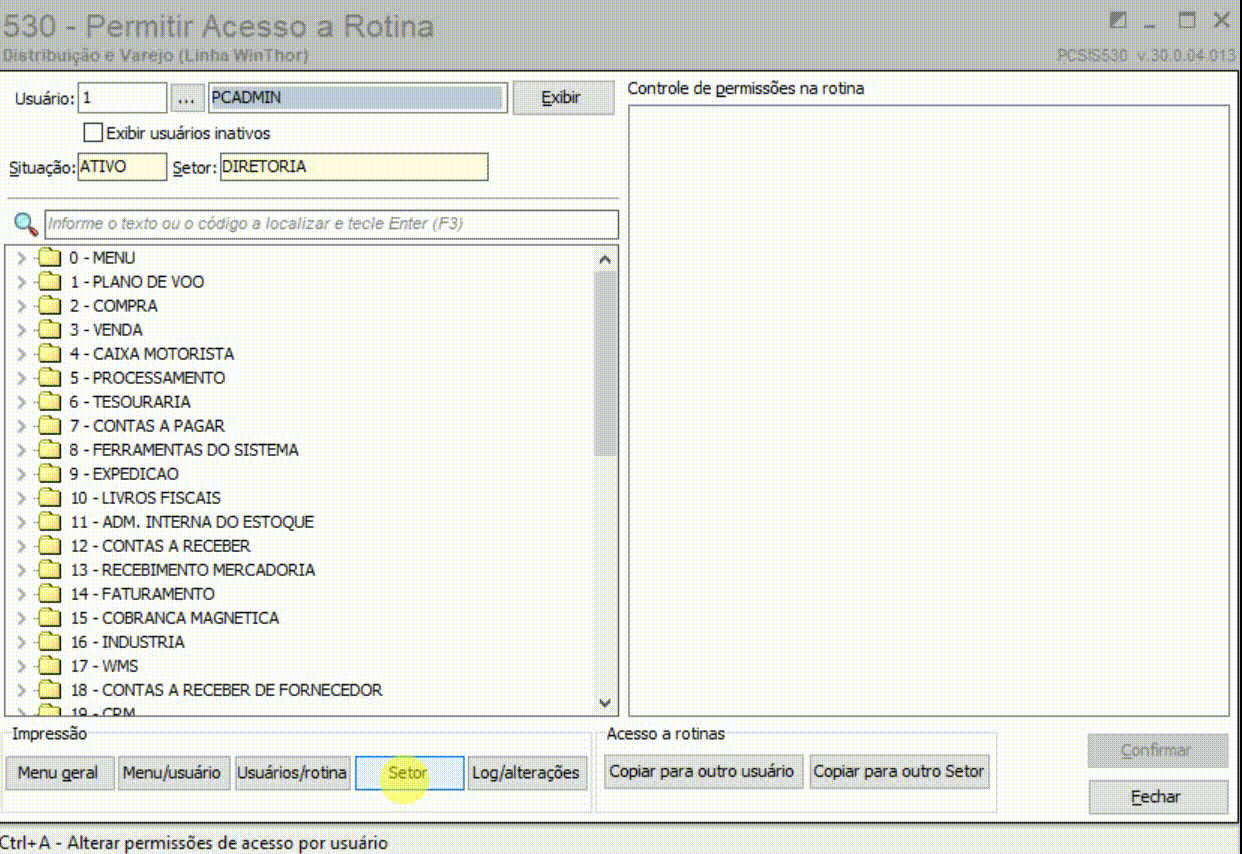
Task: Select the 1 - PLANO DE VOO row
Action: (x=136, y=282)
